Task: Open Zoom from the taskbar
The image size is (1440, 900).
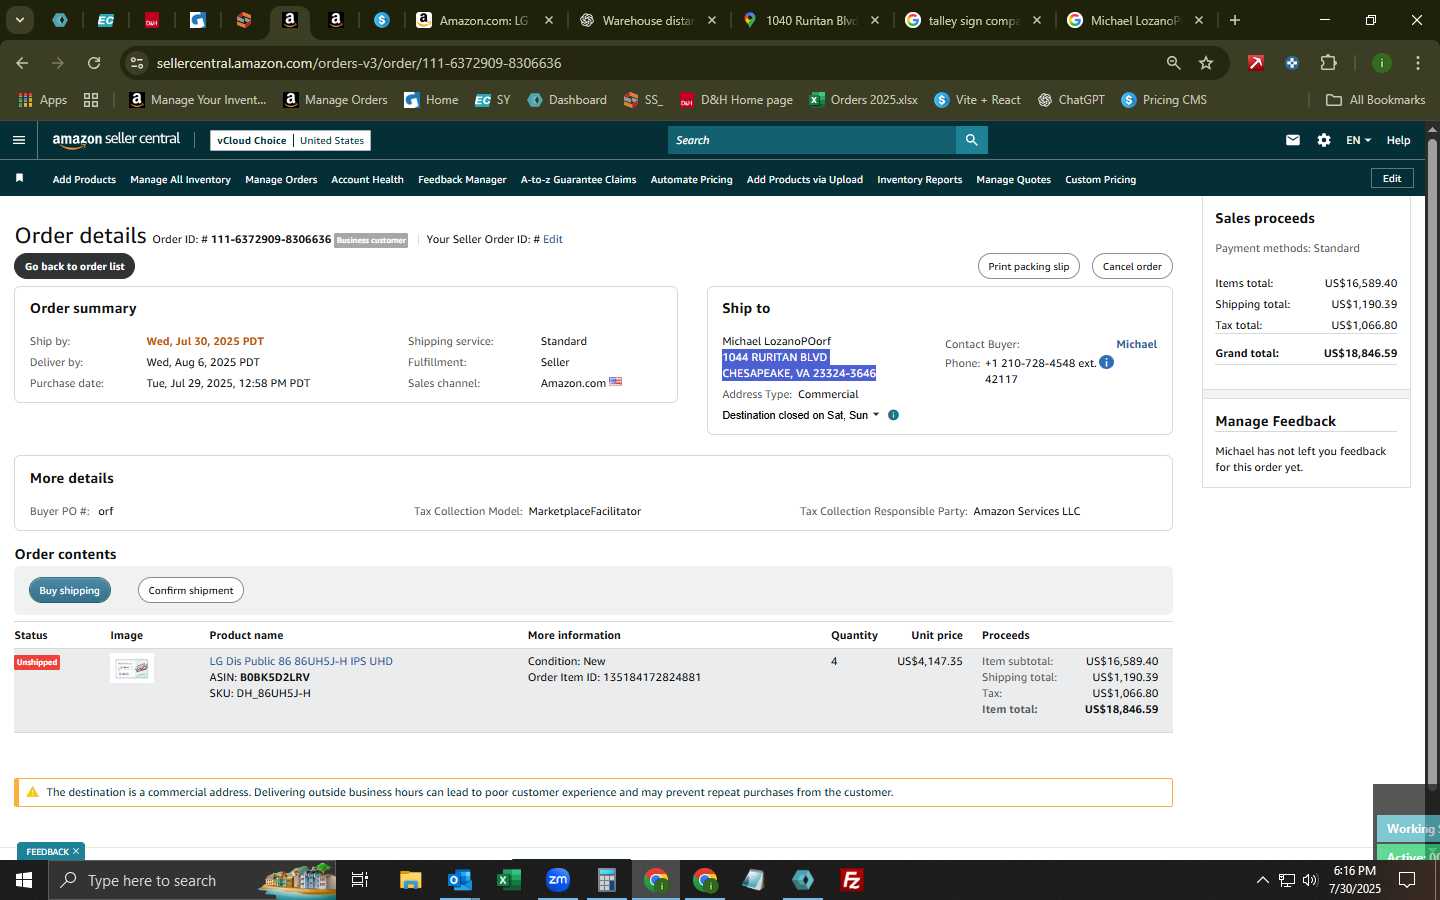Action: (557, 880)
